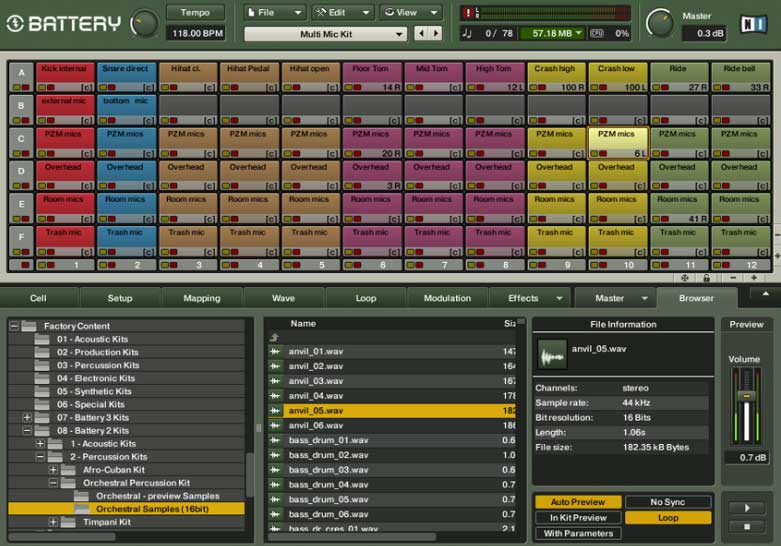Screen dimensions: 781x546
Task: Open the 57.18 MB memory dropdown
Action: pos(553,33)
